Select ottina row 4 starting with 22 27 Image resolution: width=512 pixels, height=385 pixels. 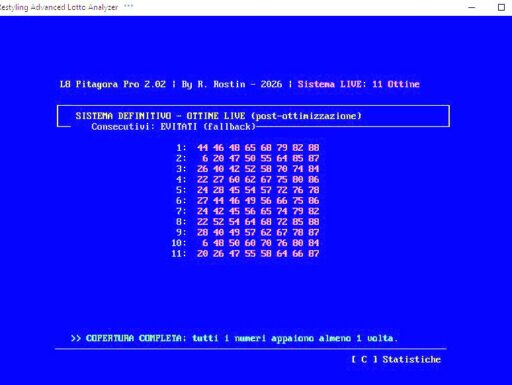pos(248,179)
